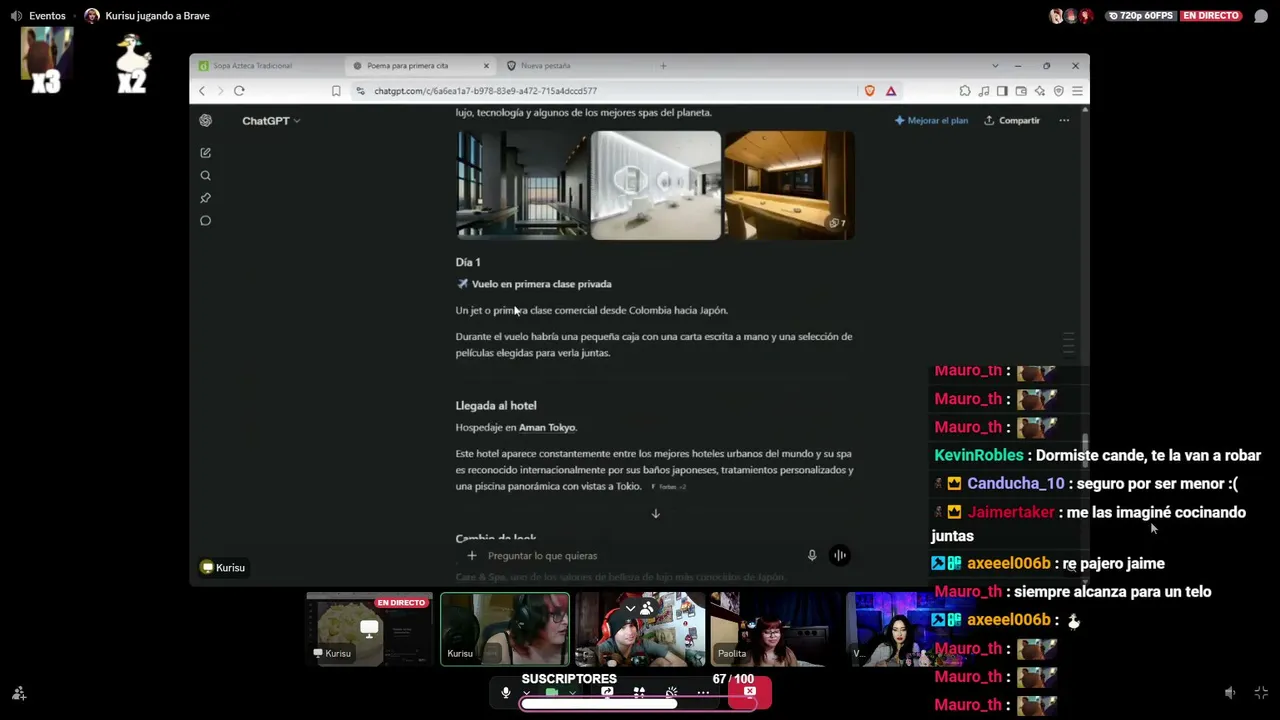Click the Mejorar el plan button

pyautogui.click(x=931, y=121)
